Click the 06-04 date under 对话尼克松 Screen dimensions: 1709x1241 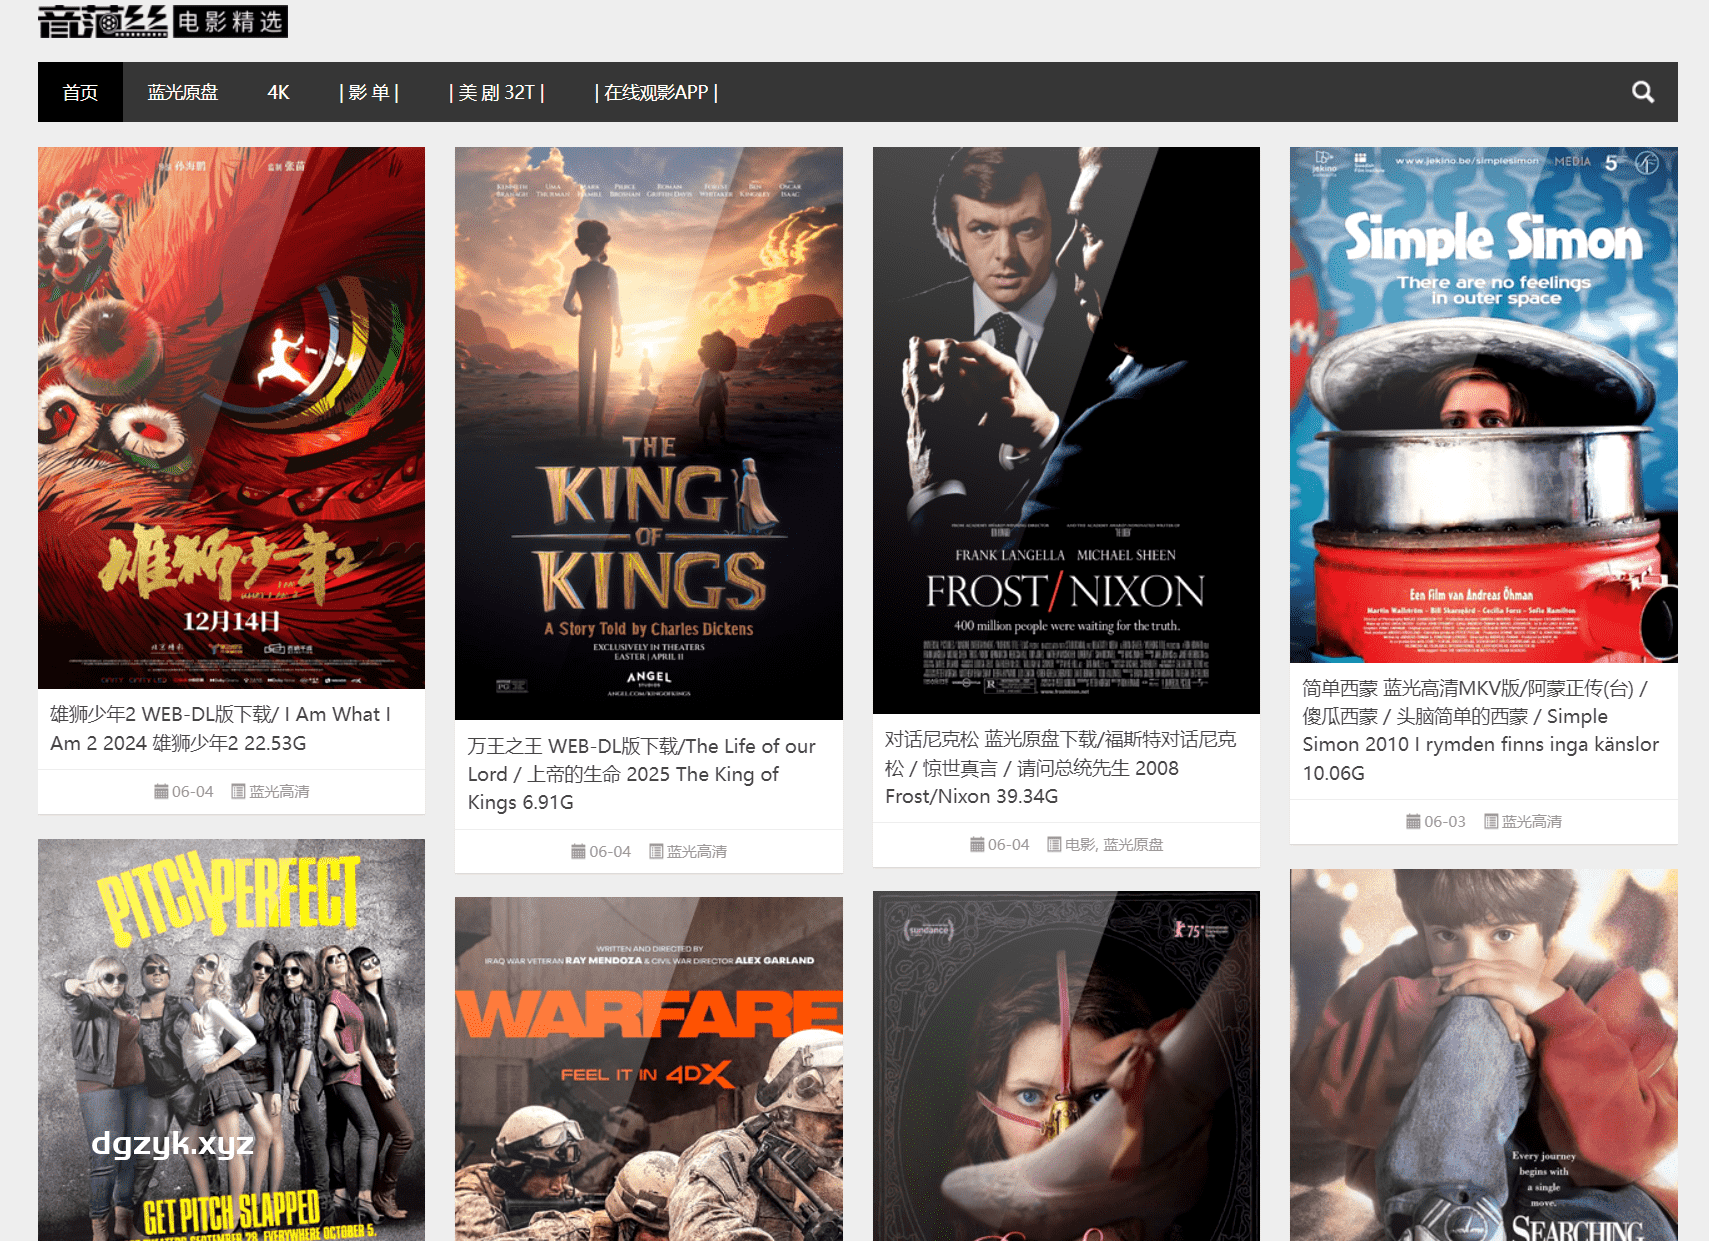(1008, 844)
